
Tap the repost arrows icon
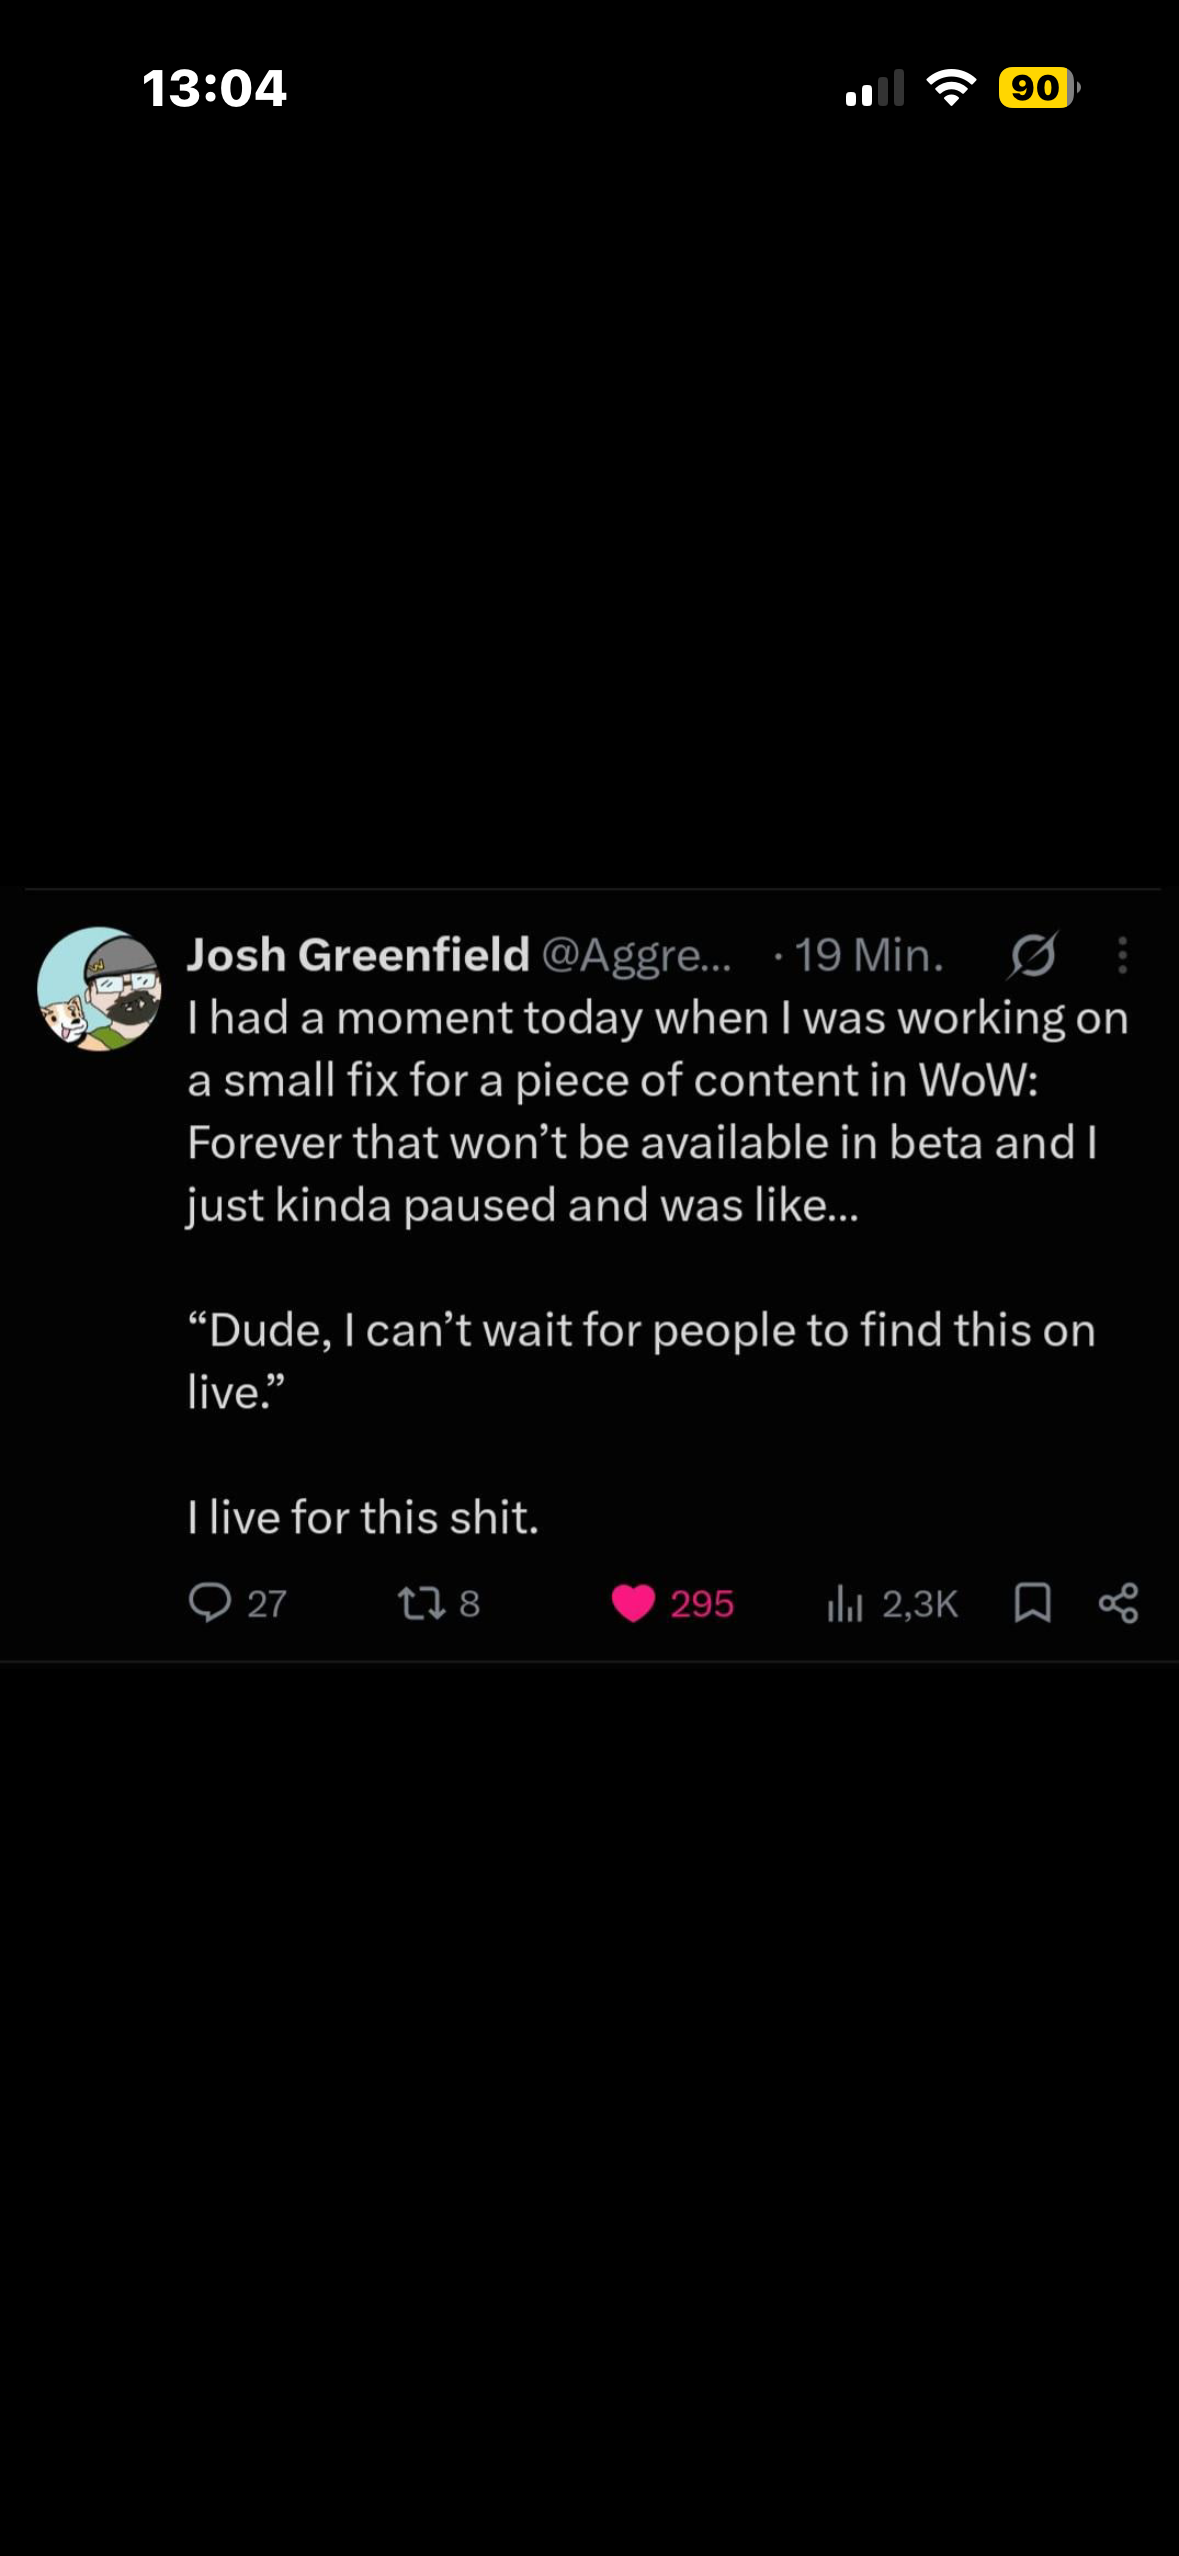[x=421, y=1604]
